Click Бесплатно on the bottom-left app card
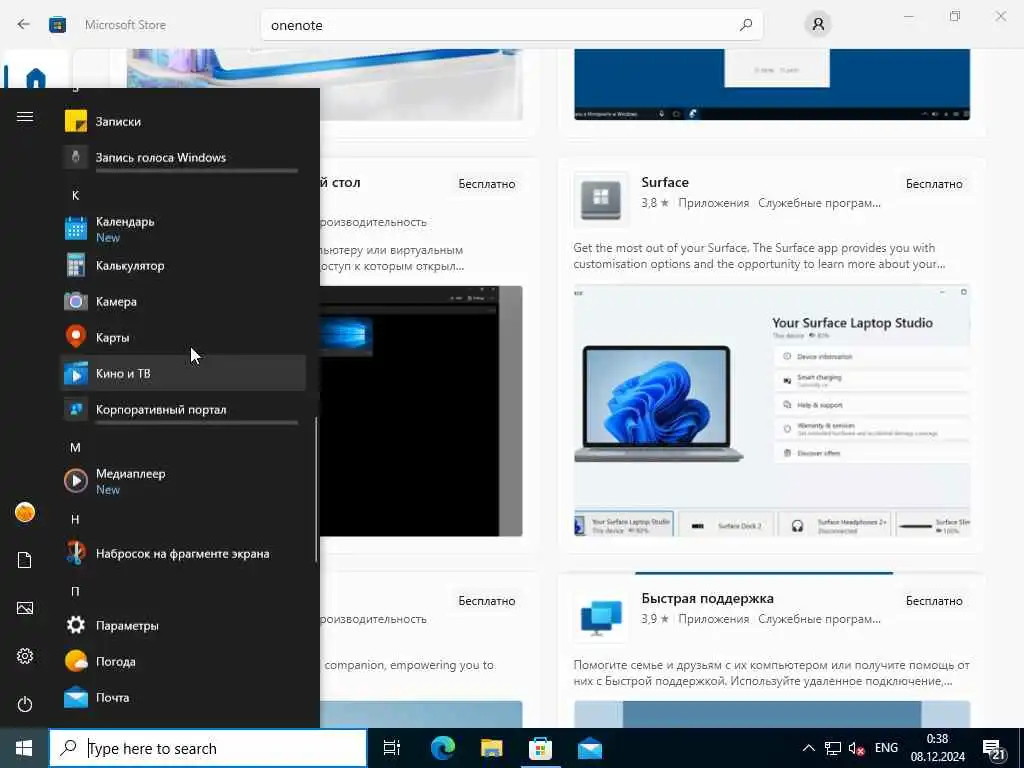 pos(487,601)
